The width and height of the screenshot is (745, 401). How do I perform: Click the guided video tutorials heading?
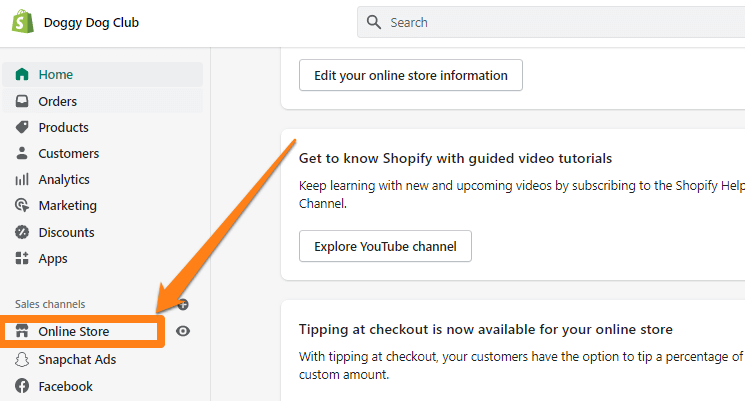455,158
